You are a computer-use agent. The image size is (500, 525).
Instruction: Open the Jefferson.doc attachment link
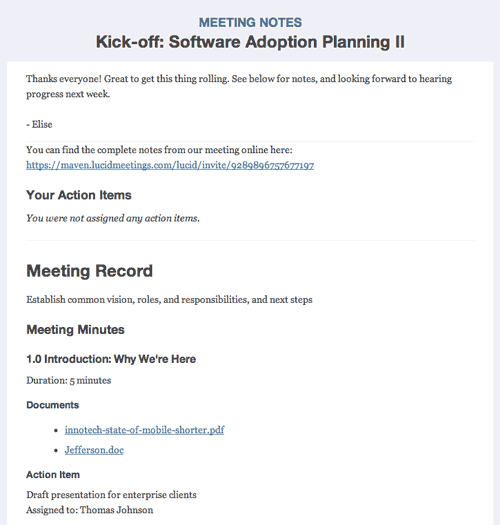click(94, 450)
